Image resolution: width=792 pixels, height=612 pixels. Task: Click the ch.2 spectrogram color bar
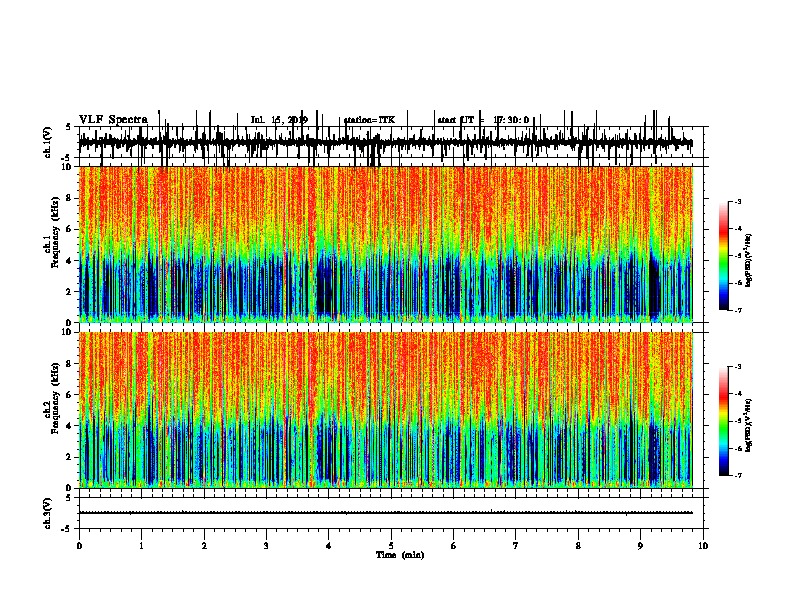(723, 421)
